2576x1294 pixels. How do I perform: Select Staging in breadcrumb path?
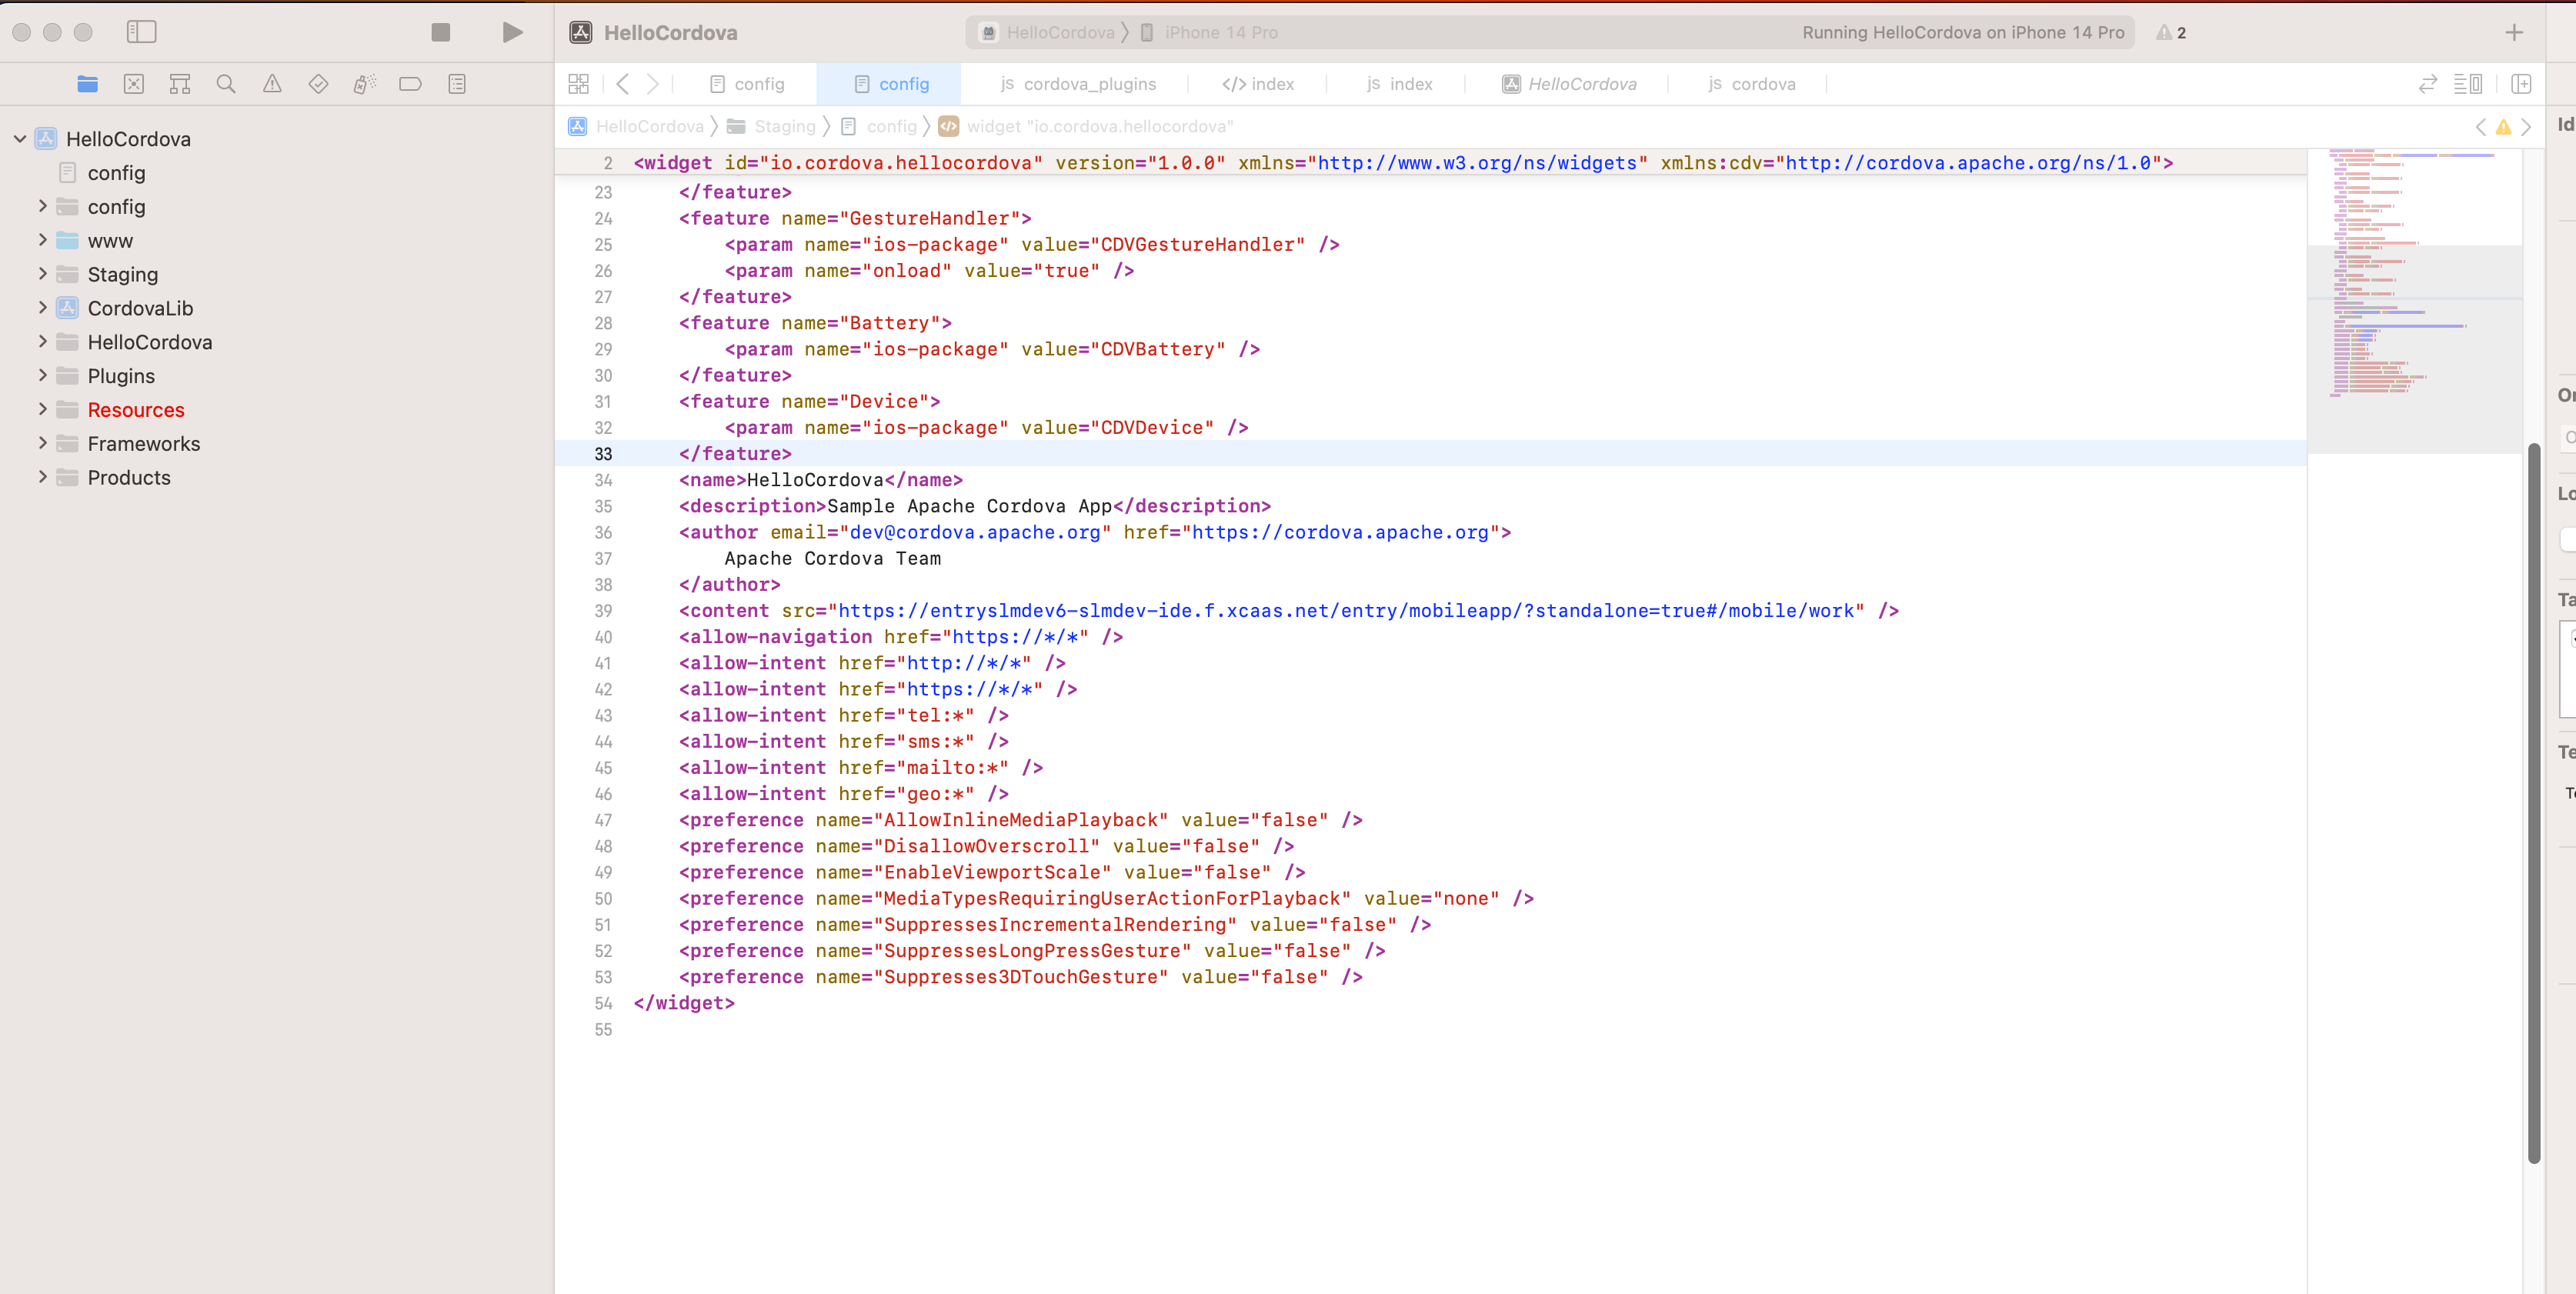[x=784, y=126]
